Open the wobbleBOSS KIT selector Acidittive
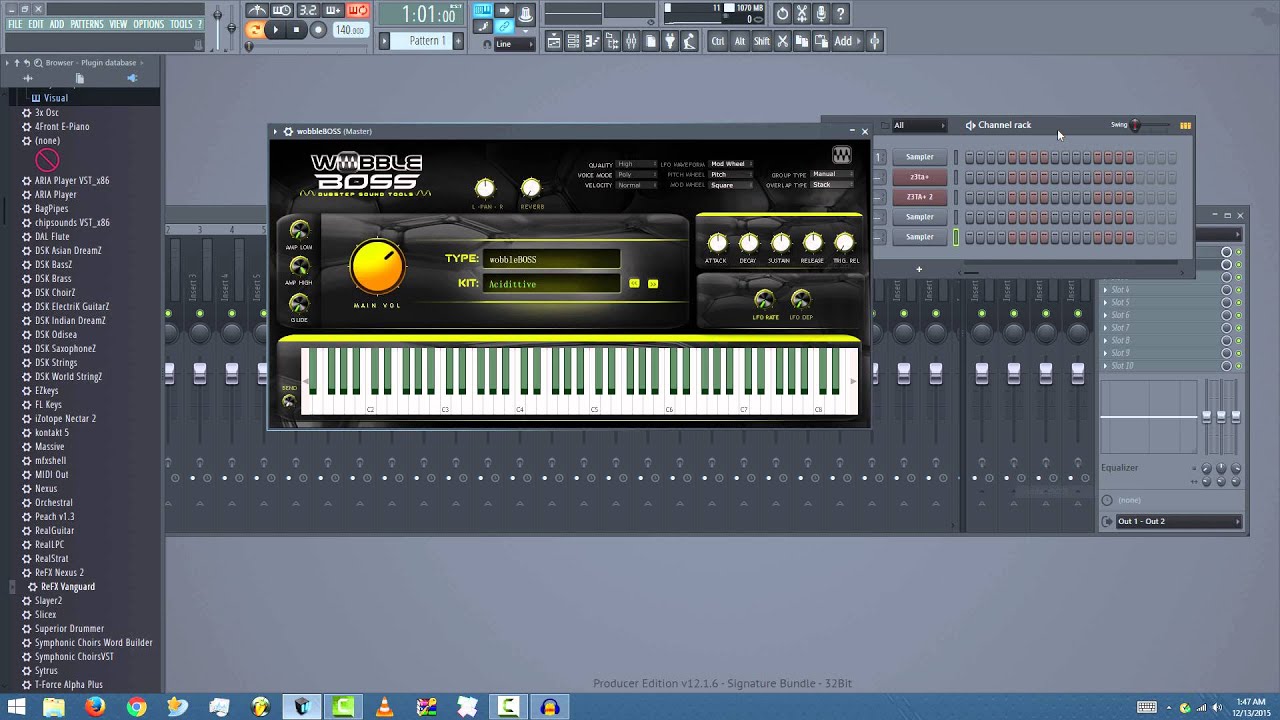This screenshot has width=1280, height=720. tap(551, 284)
